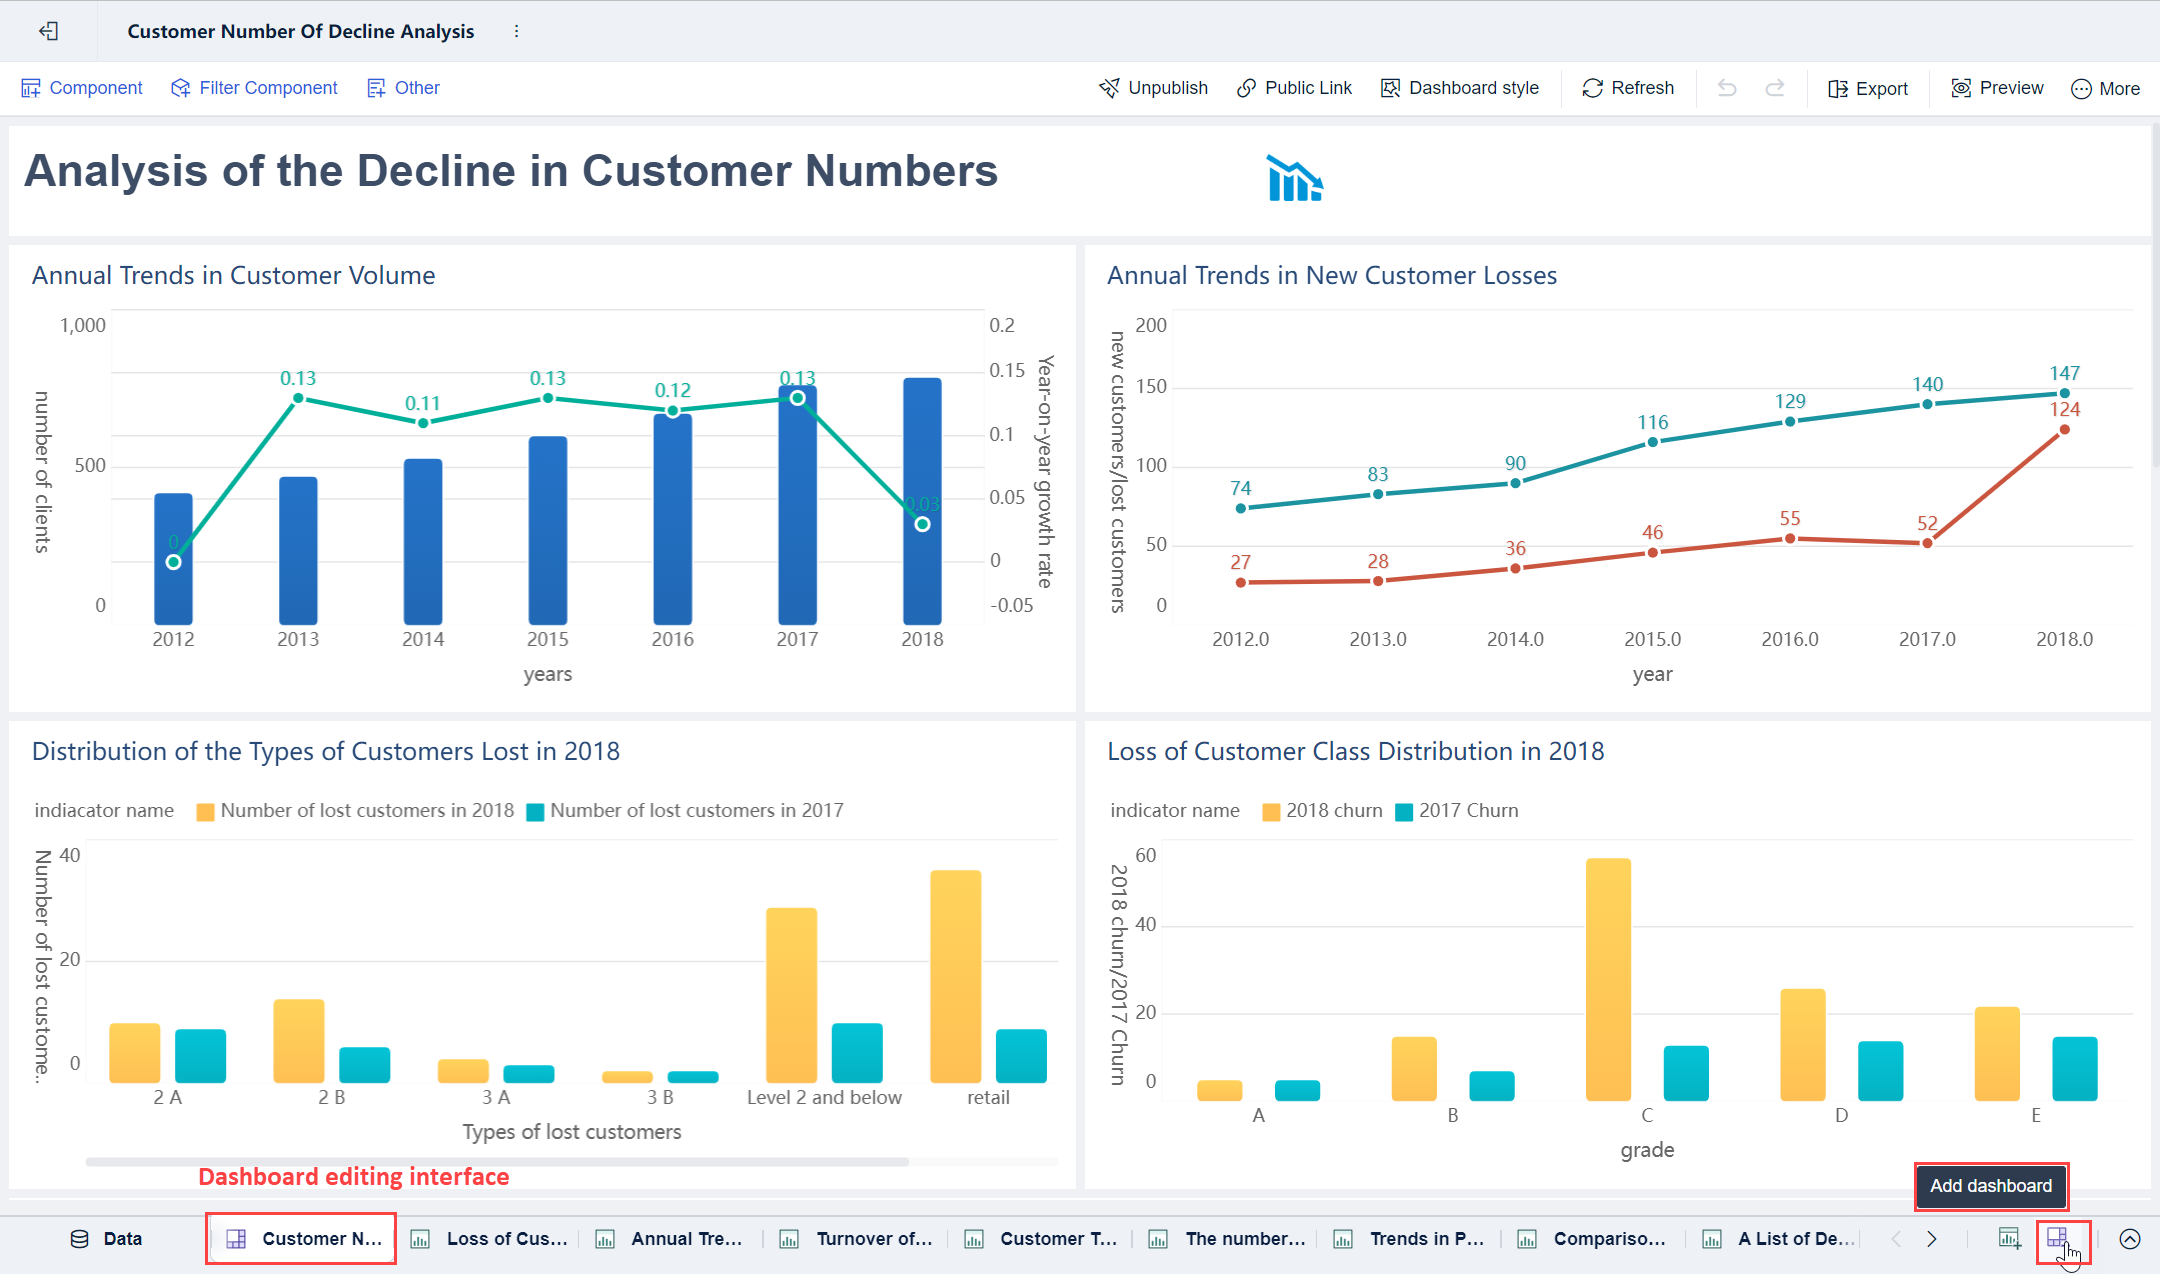Screen dimensions: 2160x1274
Task: Open the Other components option
Action: pos(404,88)
